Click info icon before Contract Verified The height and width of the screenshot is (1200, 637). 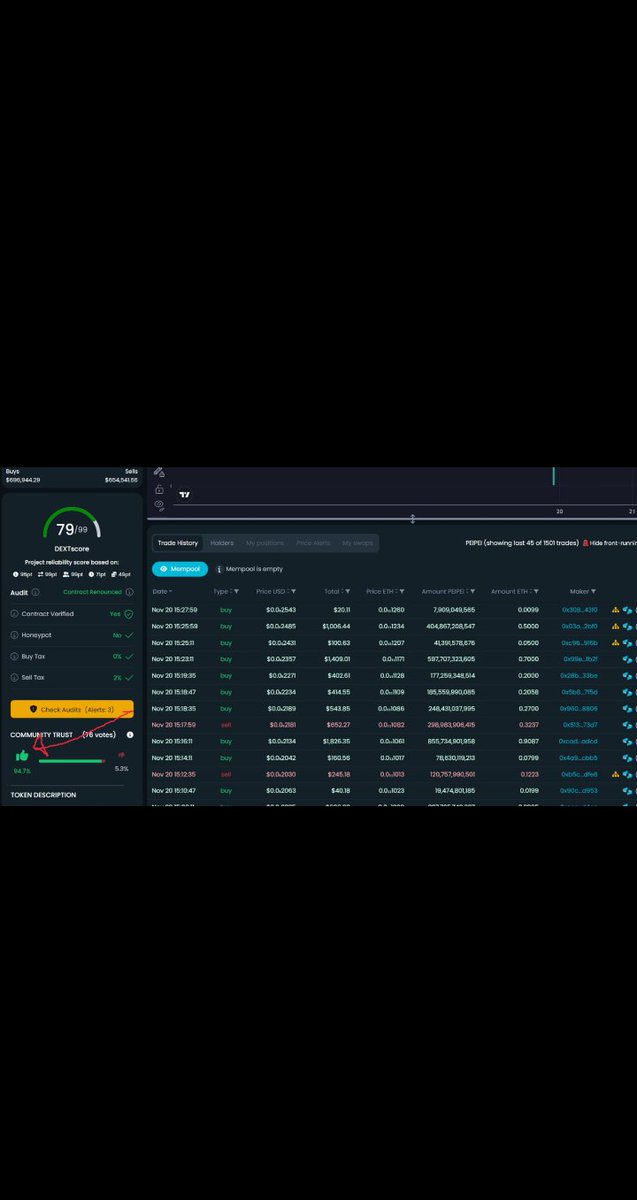pyautogui.click(x=15, y=613)
